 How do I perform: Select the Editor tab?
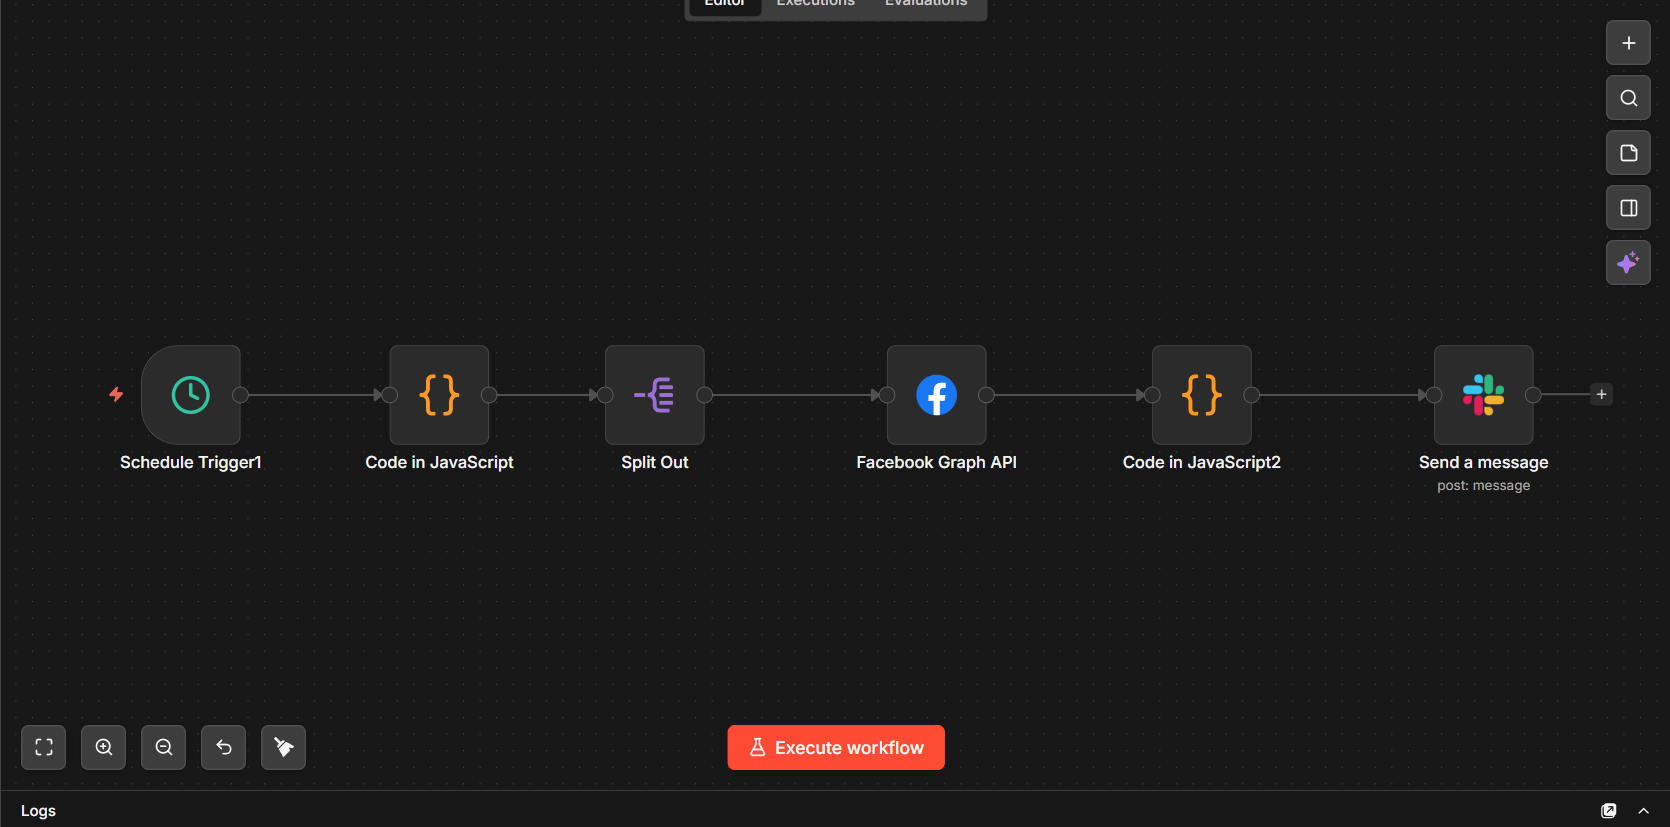pyautogui.click(x=725, y=4)
